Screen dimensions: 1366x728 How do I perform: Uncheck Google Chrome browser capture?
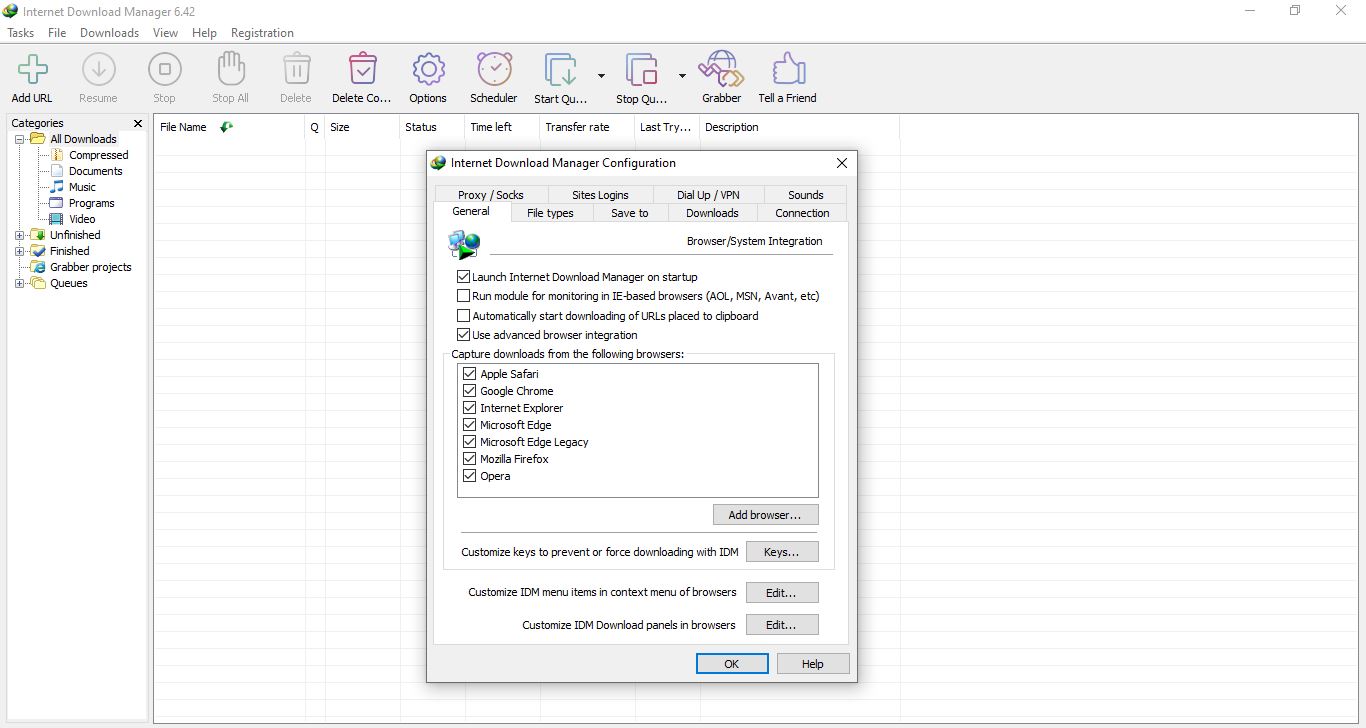pos(469,391)
